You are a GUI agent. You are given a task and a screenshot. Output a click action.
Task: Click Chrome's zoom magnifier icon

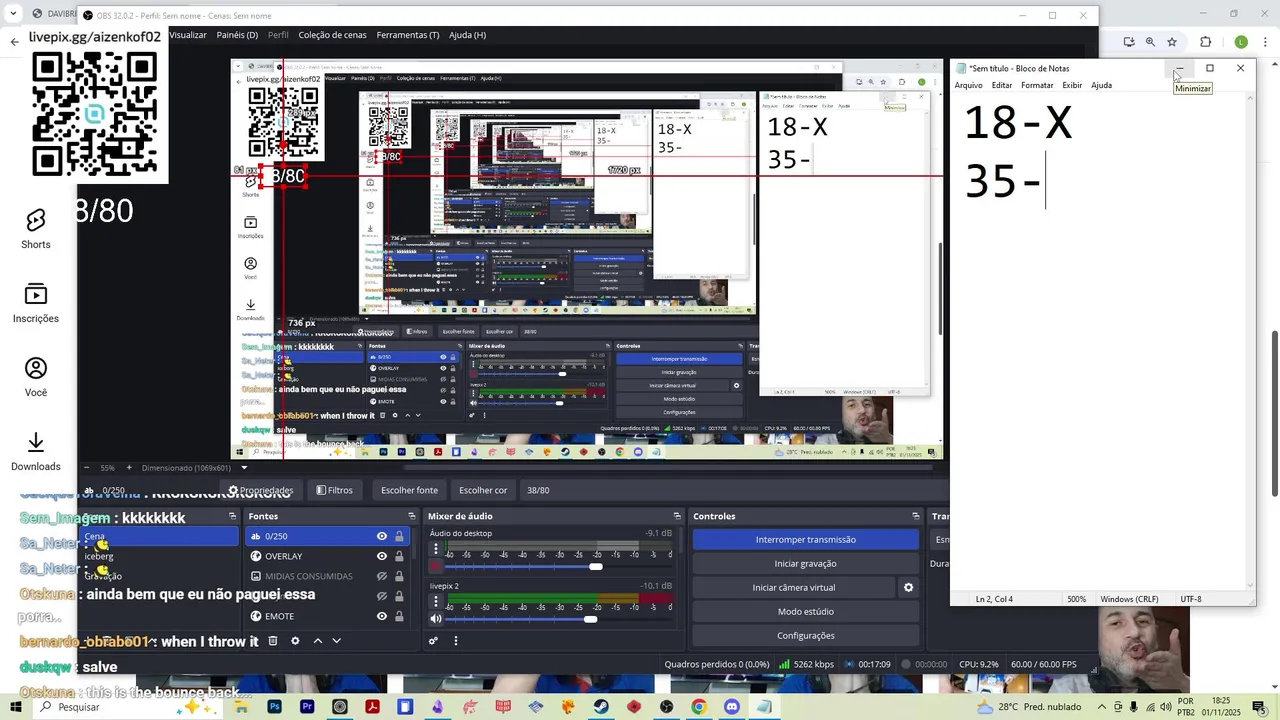point(1150,42)
